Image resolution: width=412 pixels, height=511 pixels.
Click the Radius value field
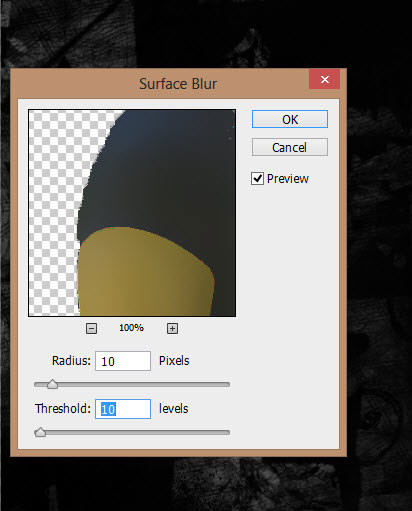click(123, 361)
